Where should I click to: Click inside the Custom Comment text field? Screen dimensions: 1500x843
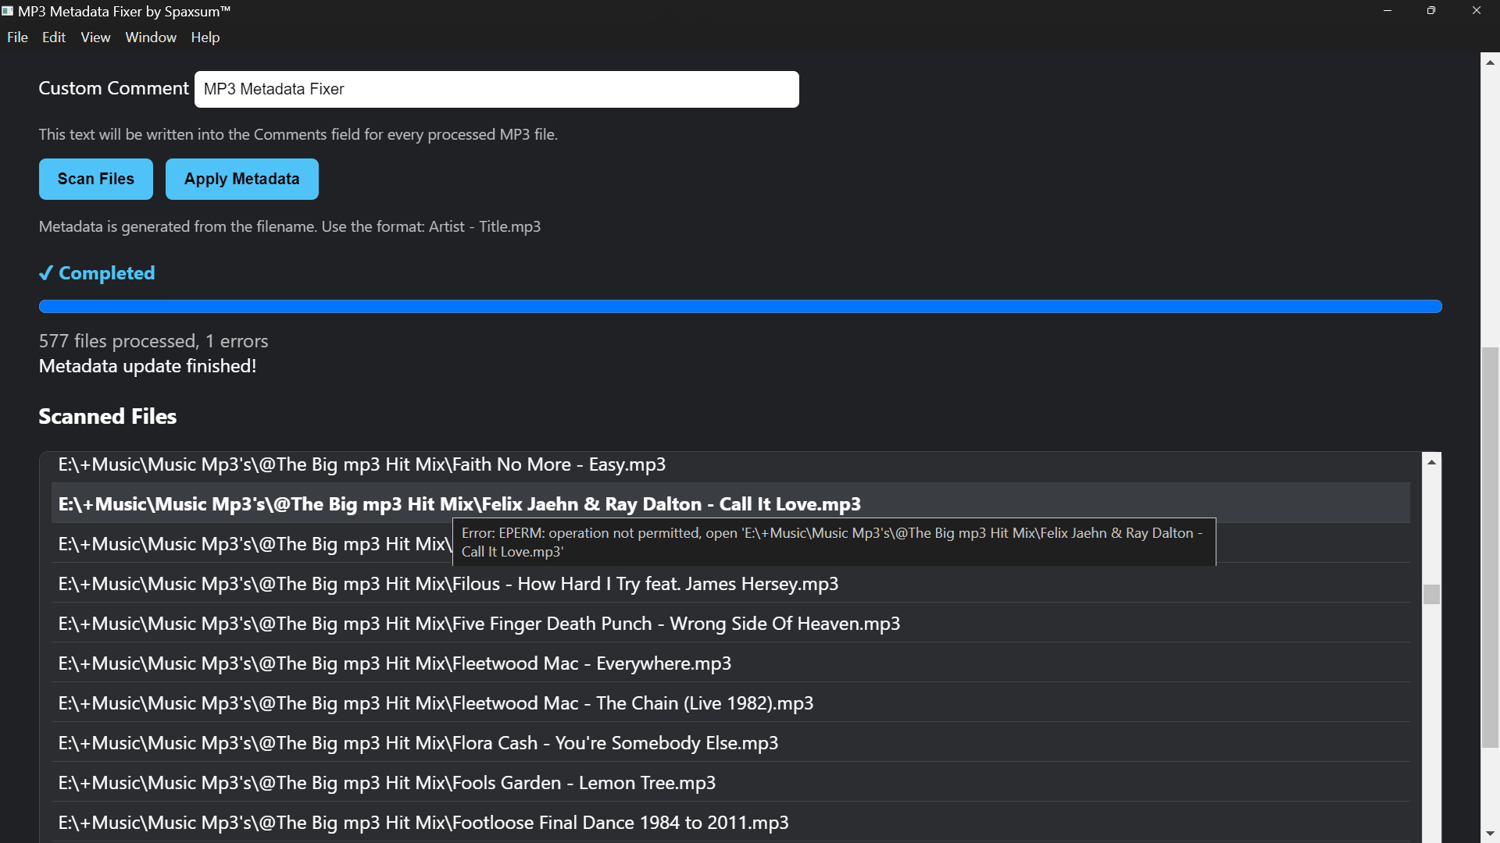(x=497, y=89)
